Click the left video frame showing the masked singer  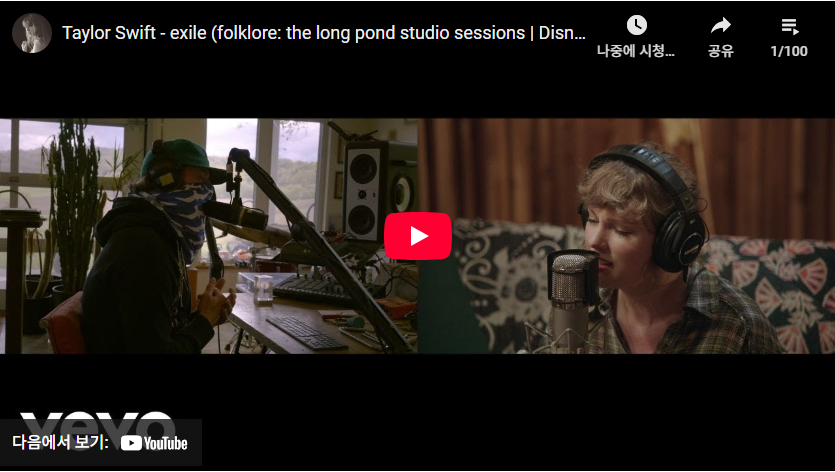tap(209, 236)
